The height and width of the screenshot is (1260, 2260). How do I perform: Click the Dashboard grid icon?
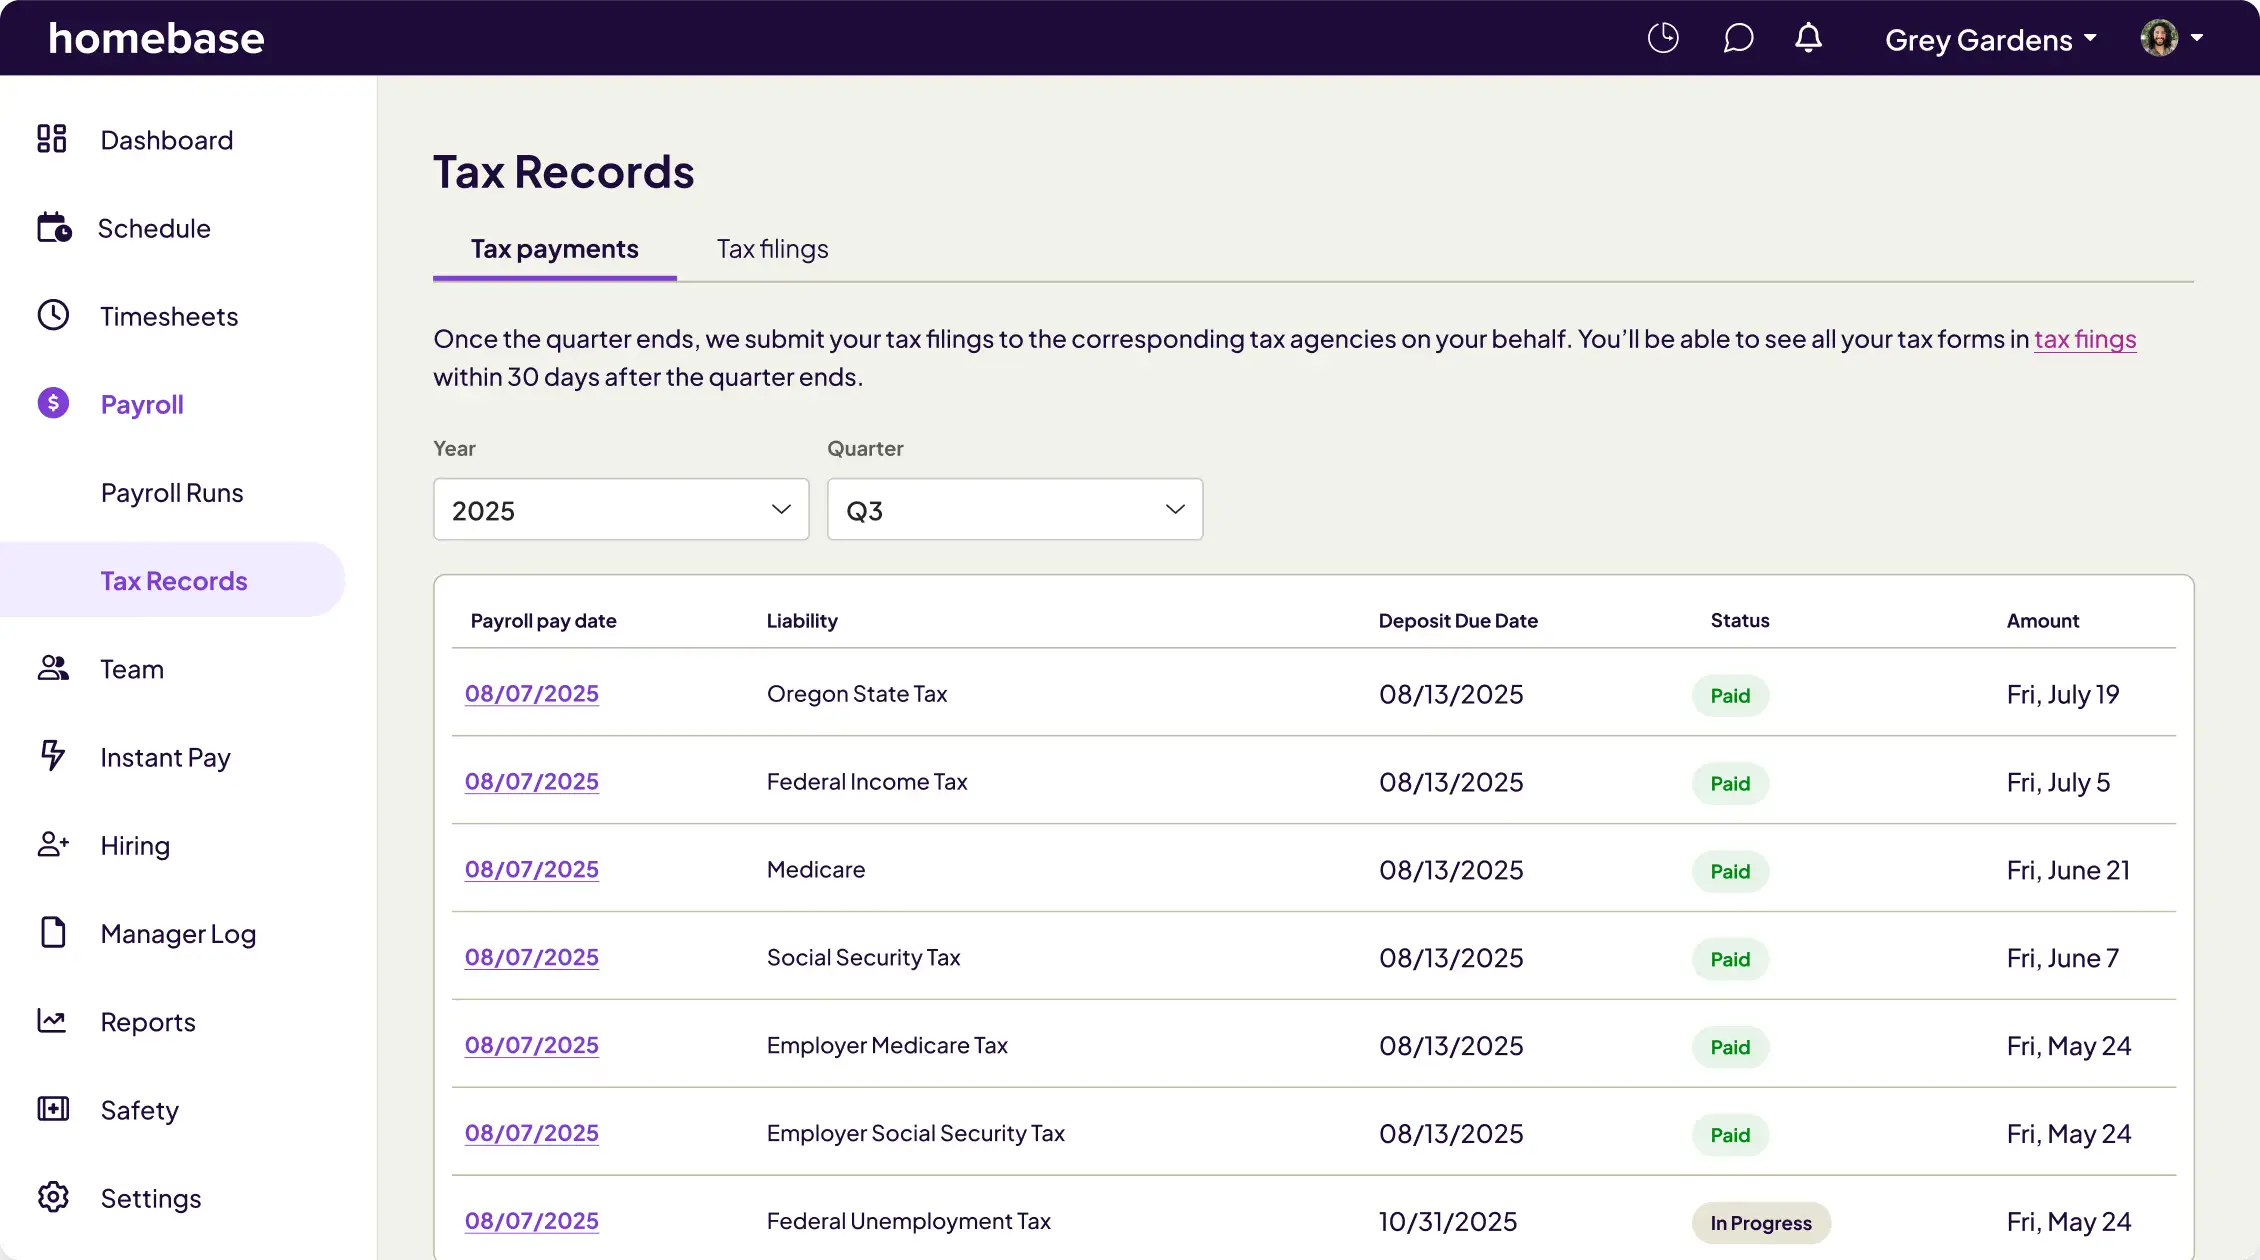point(52,139)
